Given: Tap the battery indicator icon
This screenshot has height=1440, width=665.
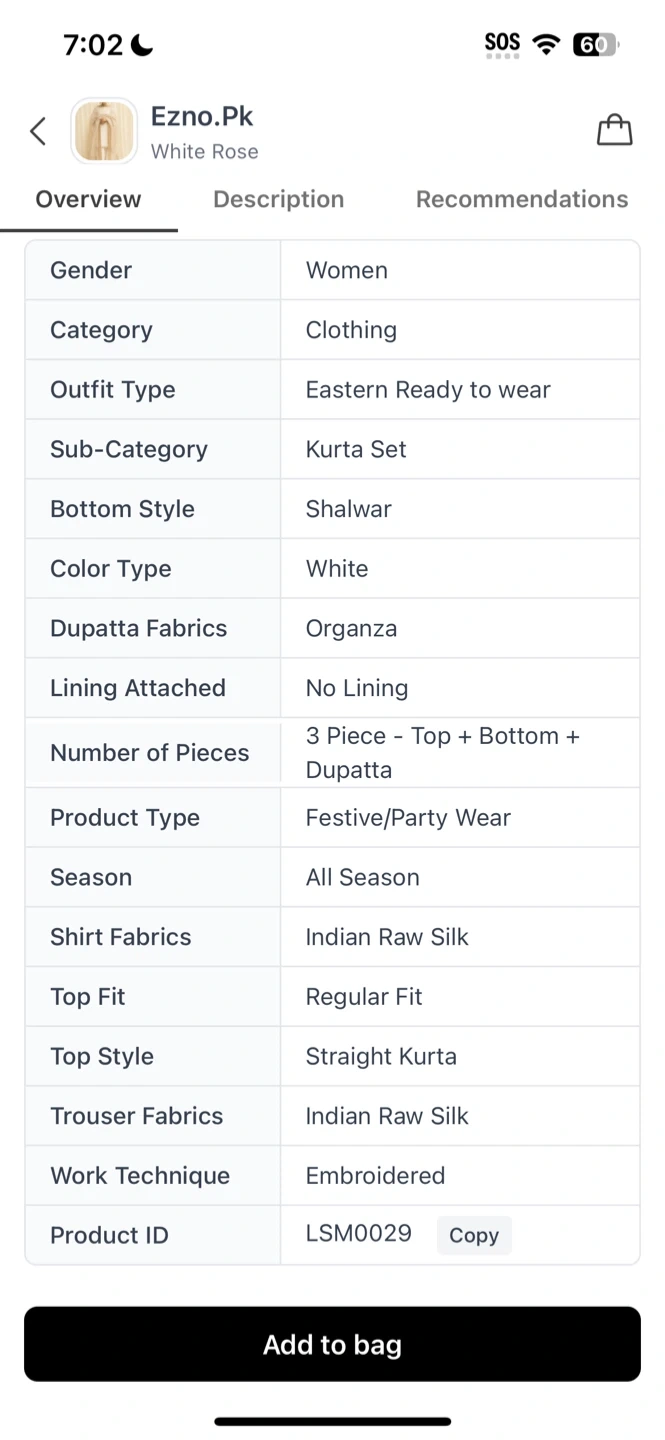Looking at the screenshot, I should tap(596, 44).
